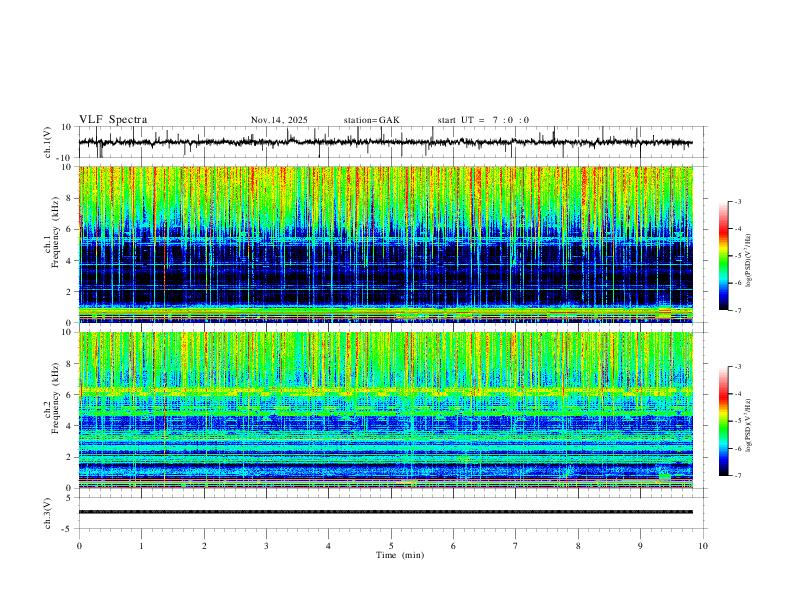792x612 pixels.
Task: Click the ch.1 Frequency (kHz) axis label
Action: click(52, 232)
